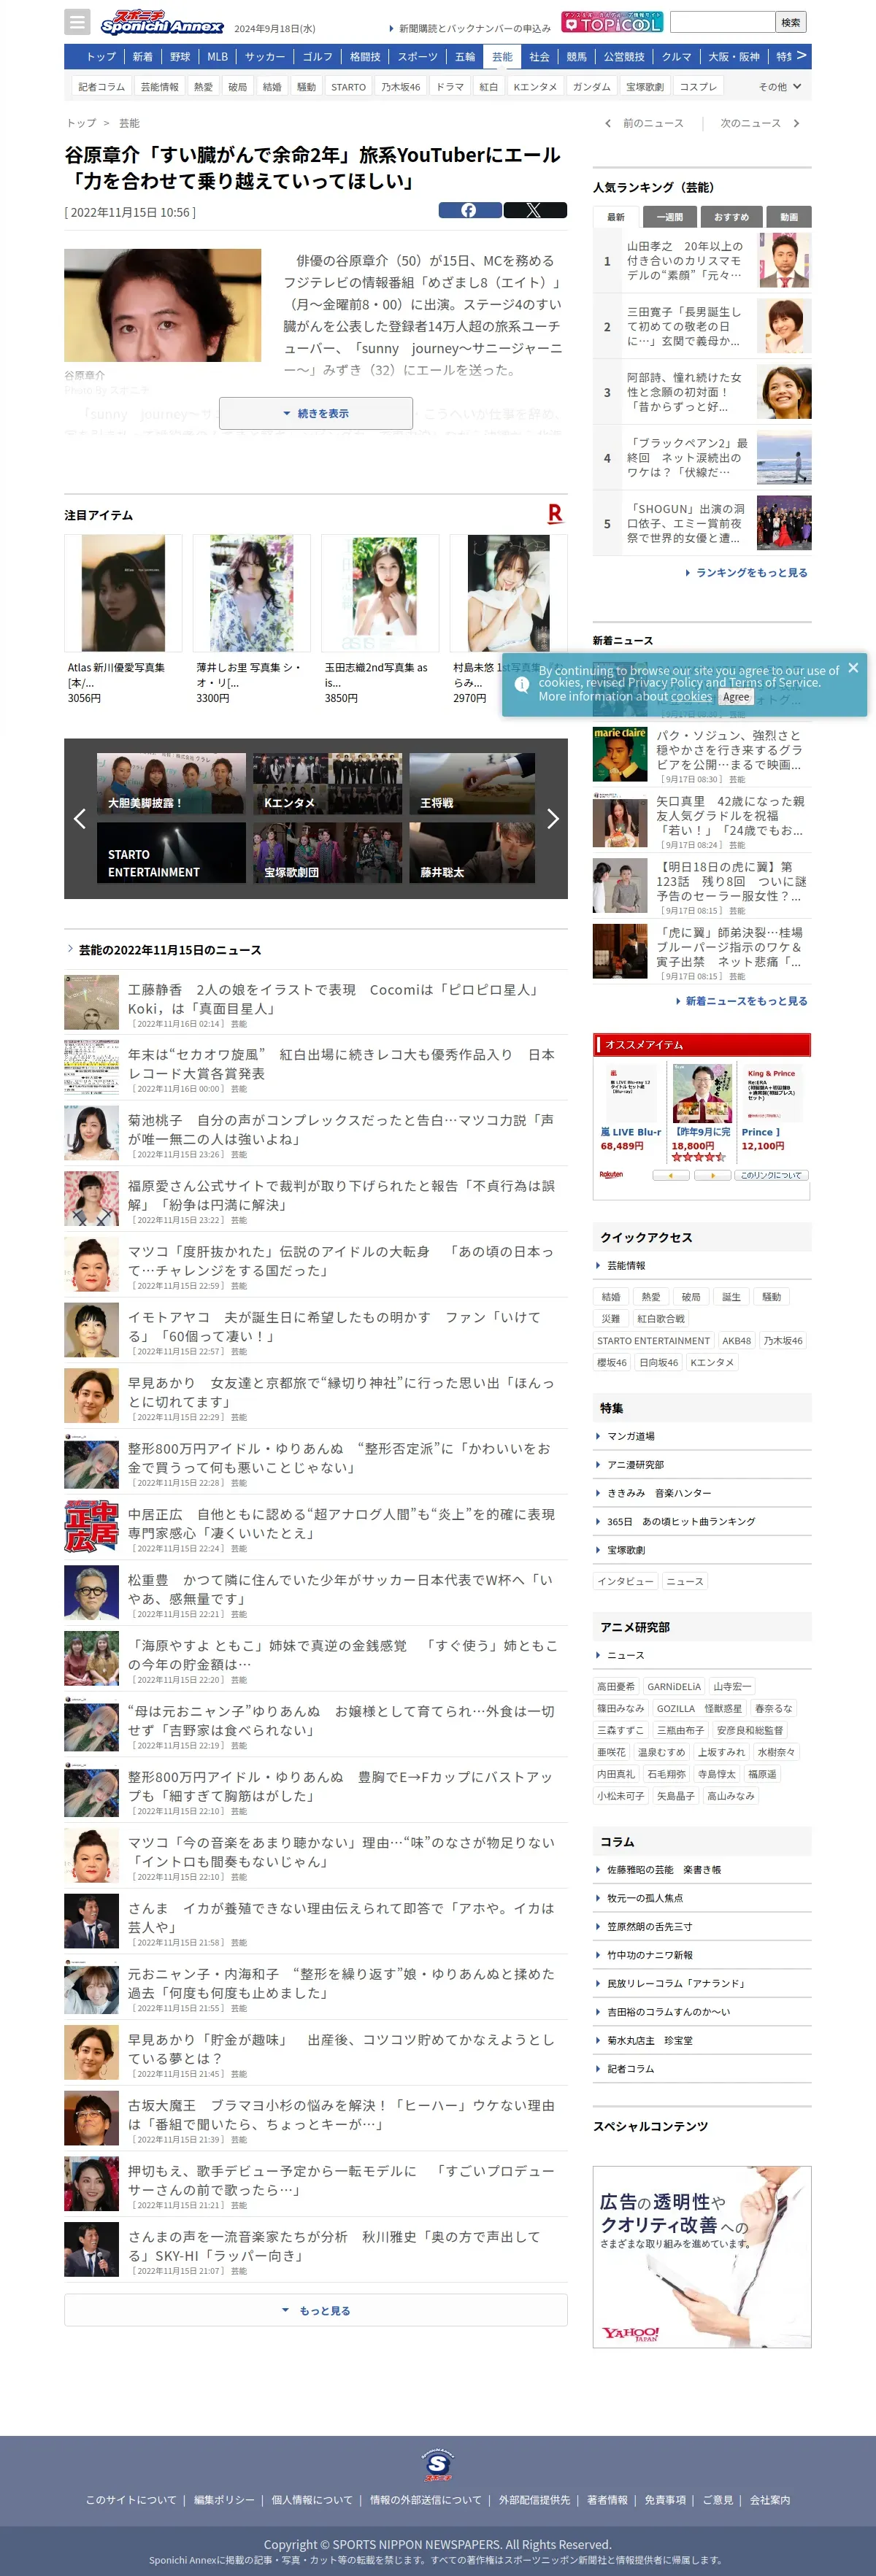Click the このリンクについて Rakuten link

tap(771, 1175)
